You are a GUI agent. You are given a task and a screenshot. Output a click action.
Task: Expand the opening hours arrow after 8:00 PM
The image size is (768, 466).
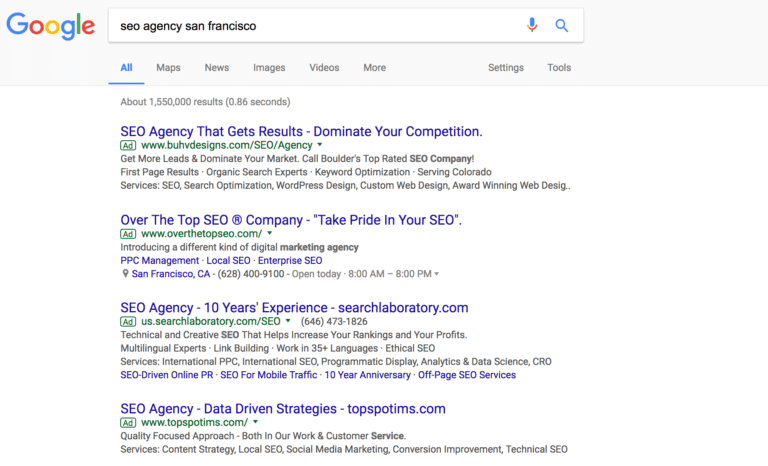click(x=436, y=274)
